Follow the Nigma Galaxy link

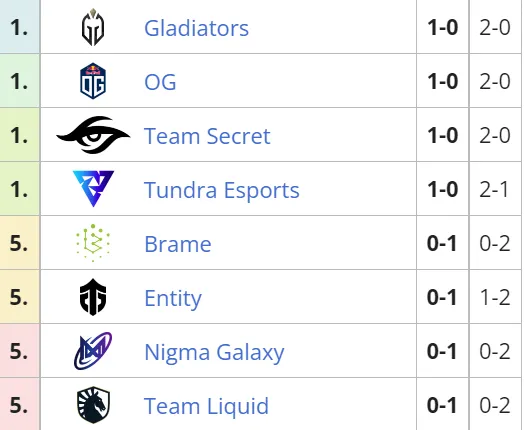point(214,353)
